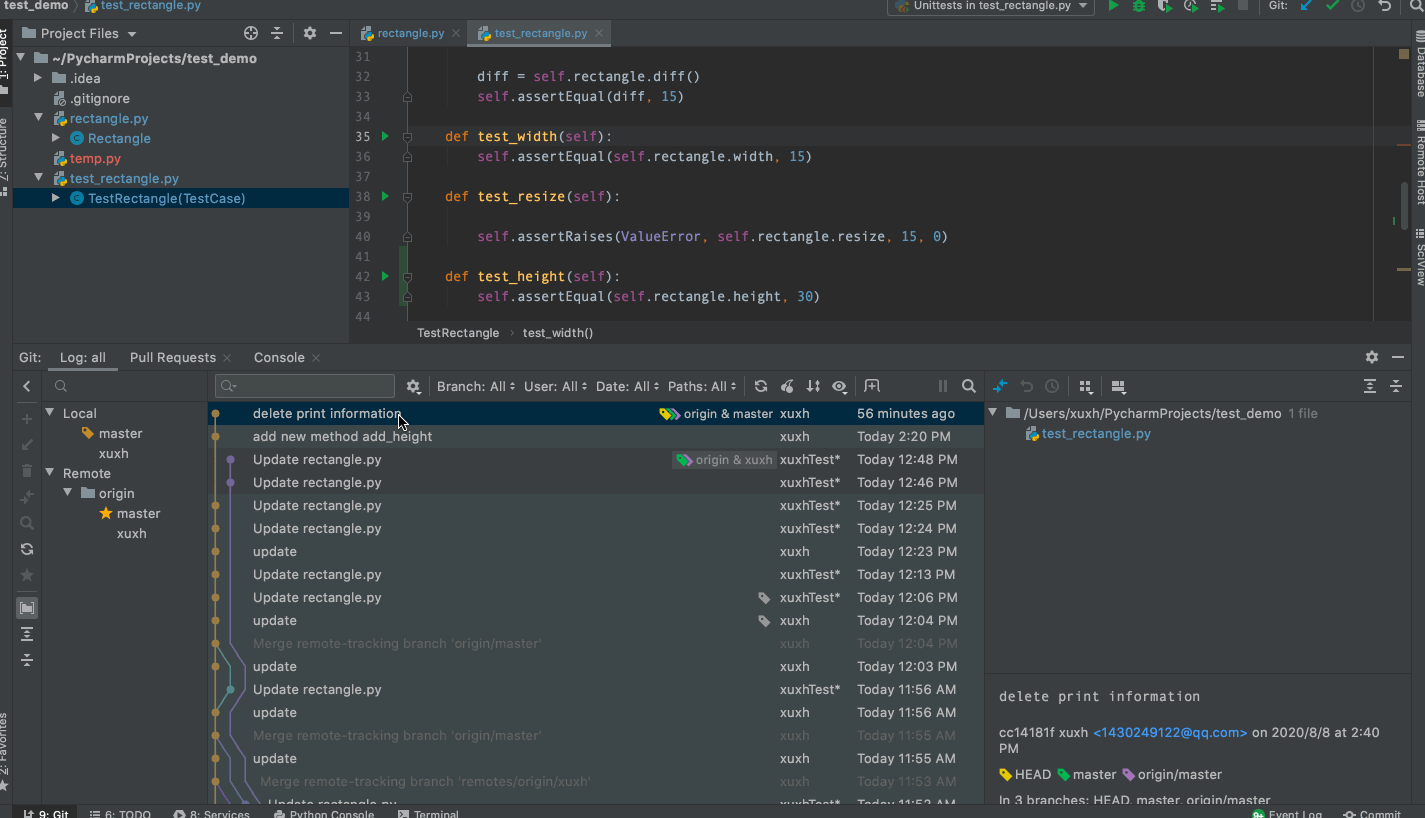
Task: Click the IntelliSort up-down arrows icon in the log toolbar
Action: click(x=813, y=386)
